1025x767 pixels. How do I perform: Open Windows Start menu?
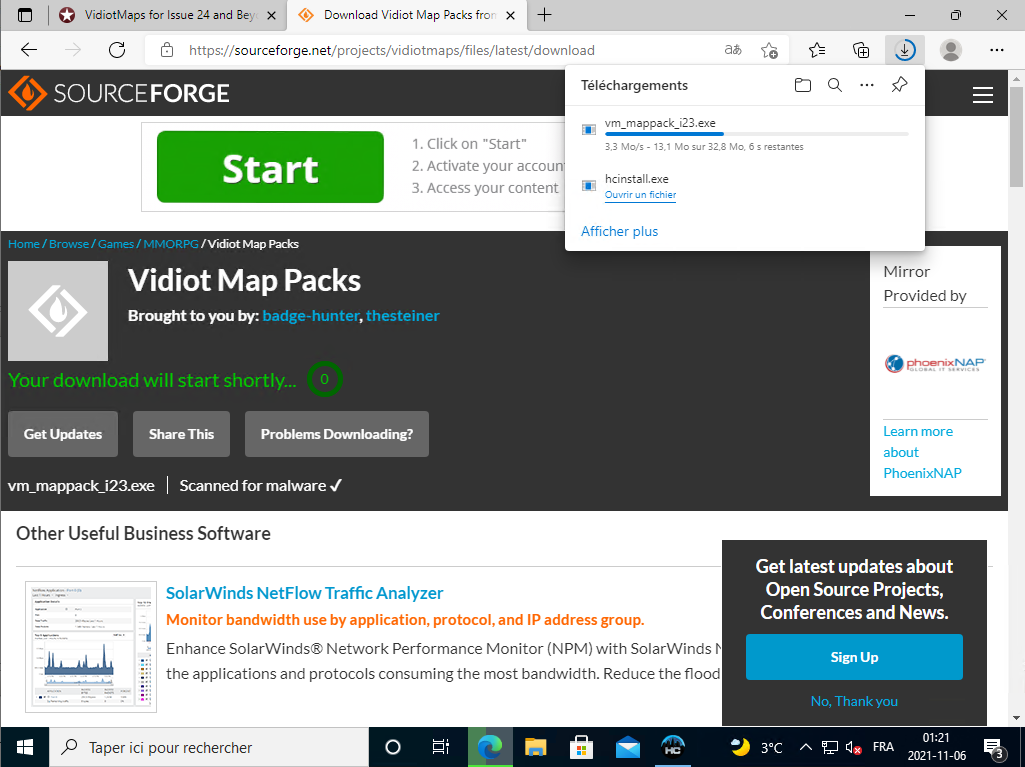[24, 747]
